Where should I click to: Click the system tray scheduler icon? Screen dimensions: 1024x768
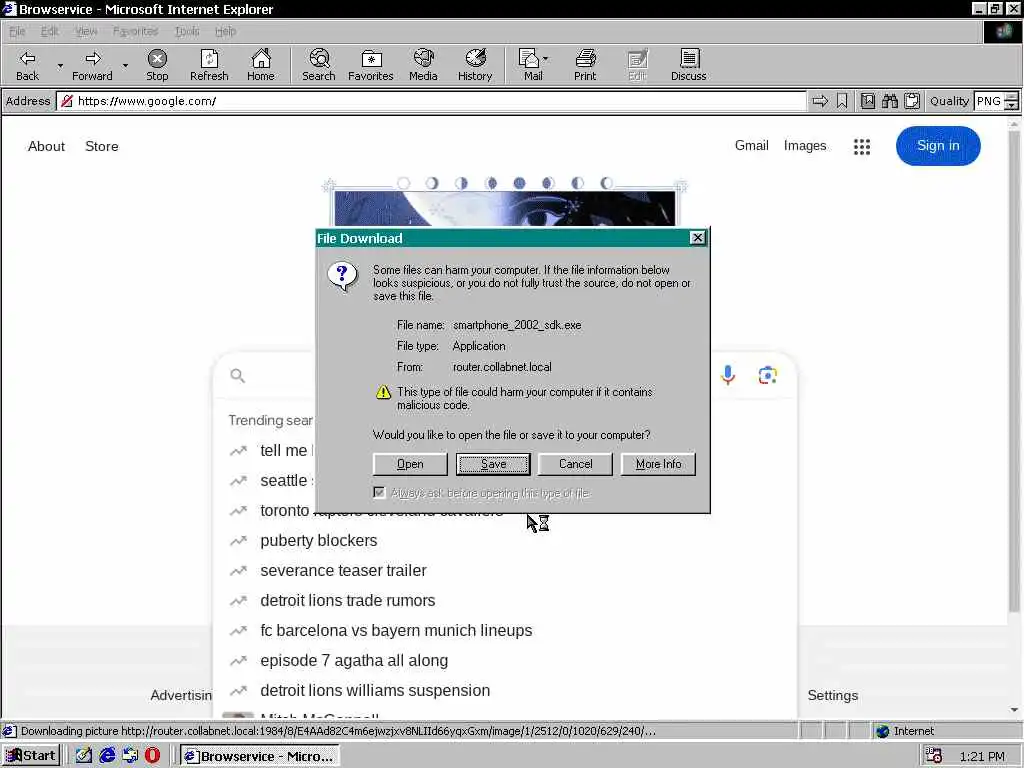coord(934,756)
